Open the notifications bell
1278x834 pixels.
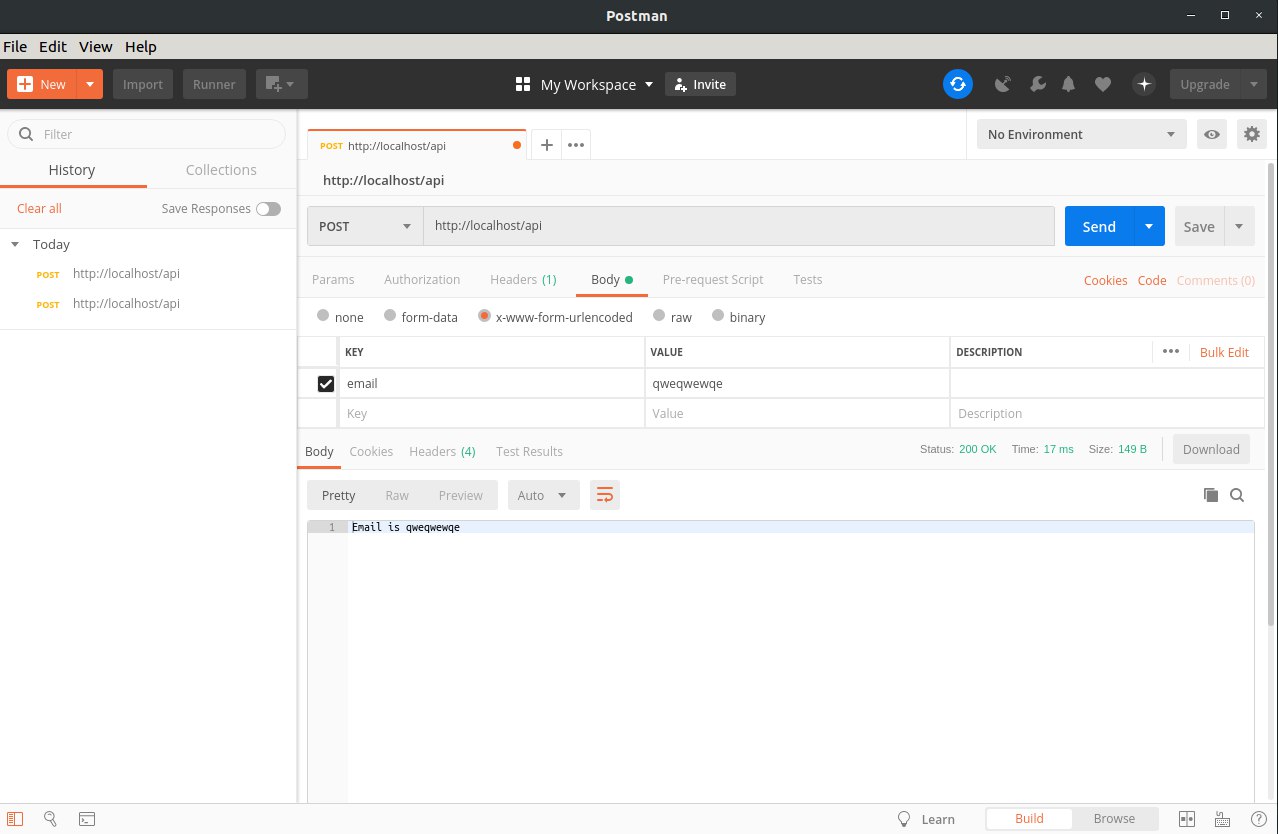click(x=1069, y=85)
